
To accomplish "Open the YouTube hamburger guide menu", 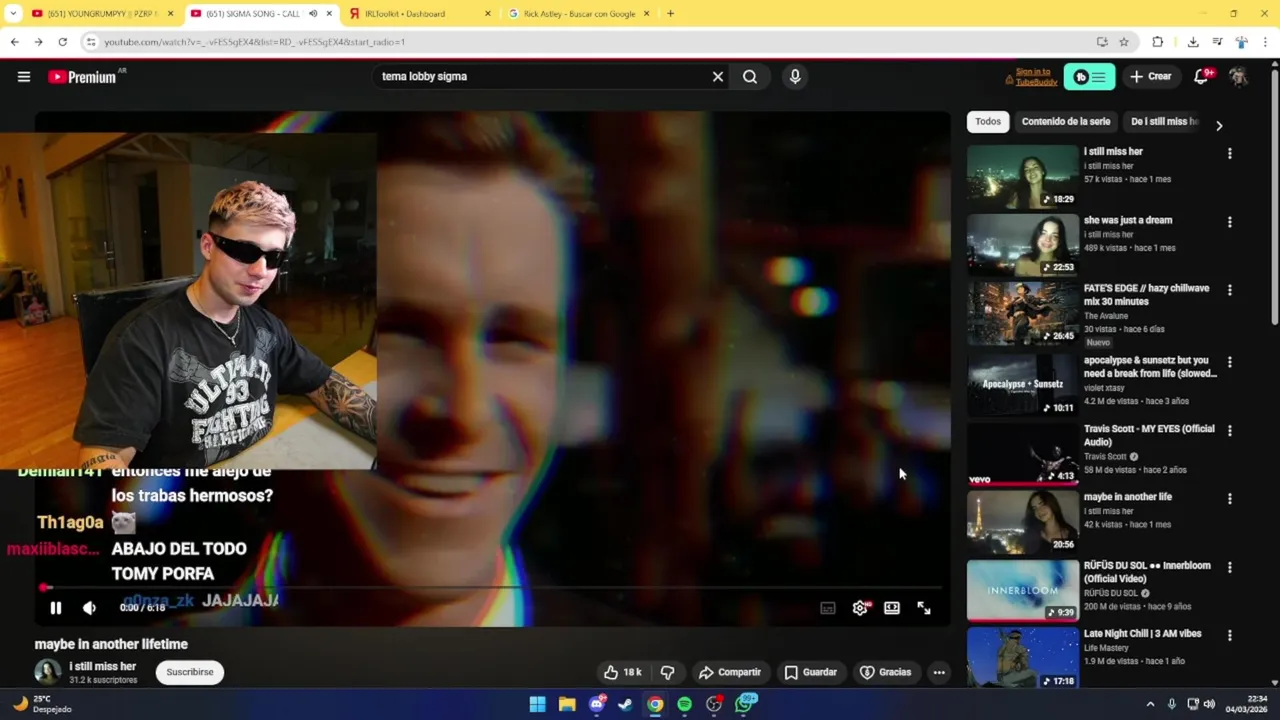I will (24, 77).
